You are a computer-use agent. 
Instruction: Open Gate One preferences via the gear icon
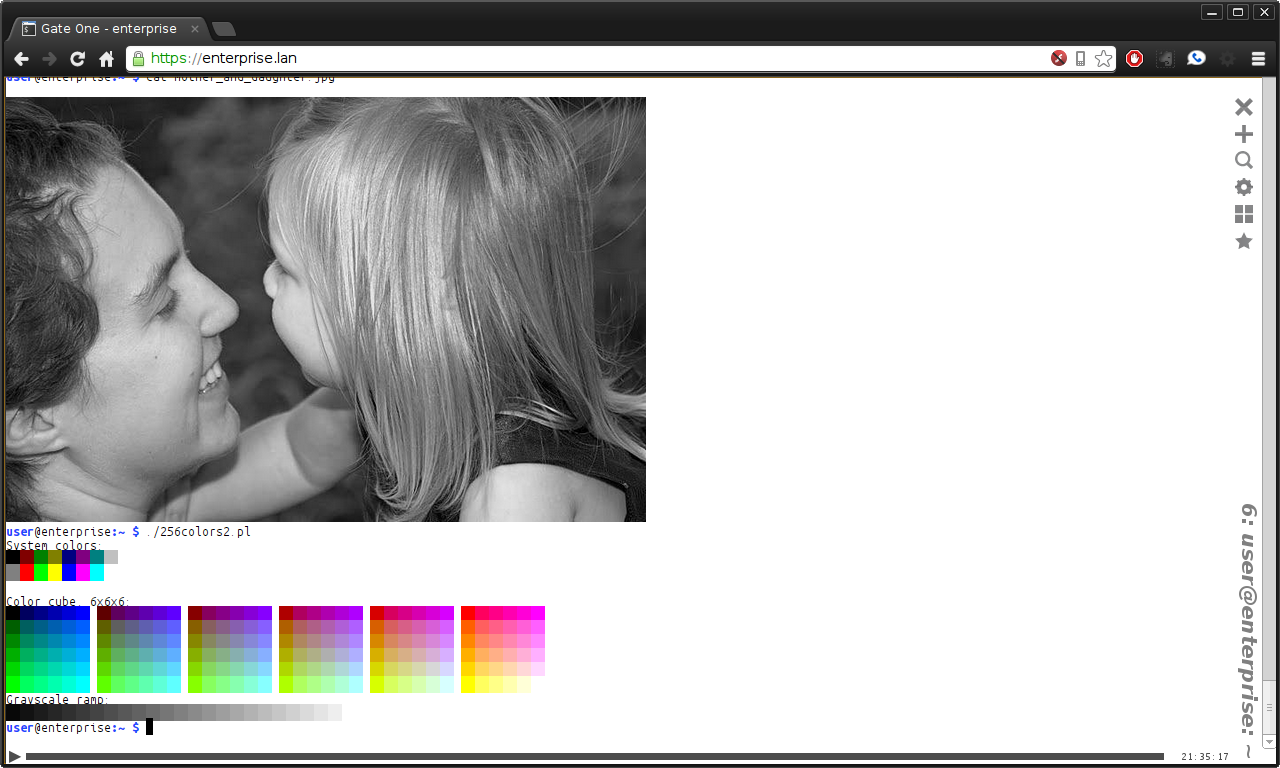1243,187
